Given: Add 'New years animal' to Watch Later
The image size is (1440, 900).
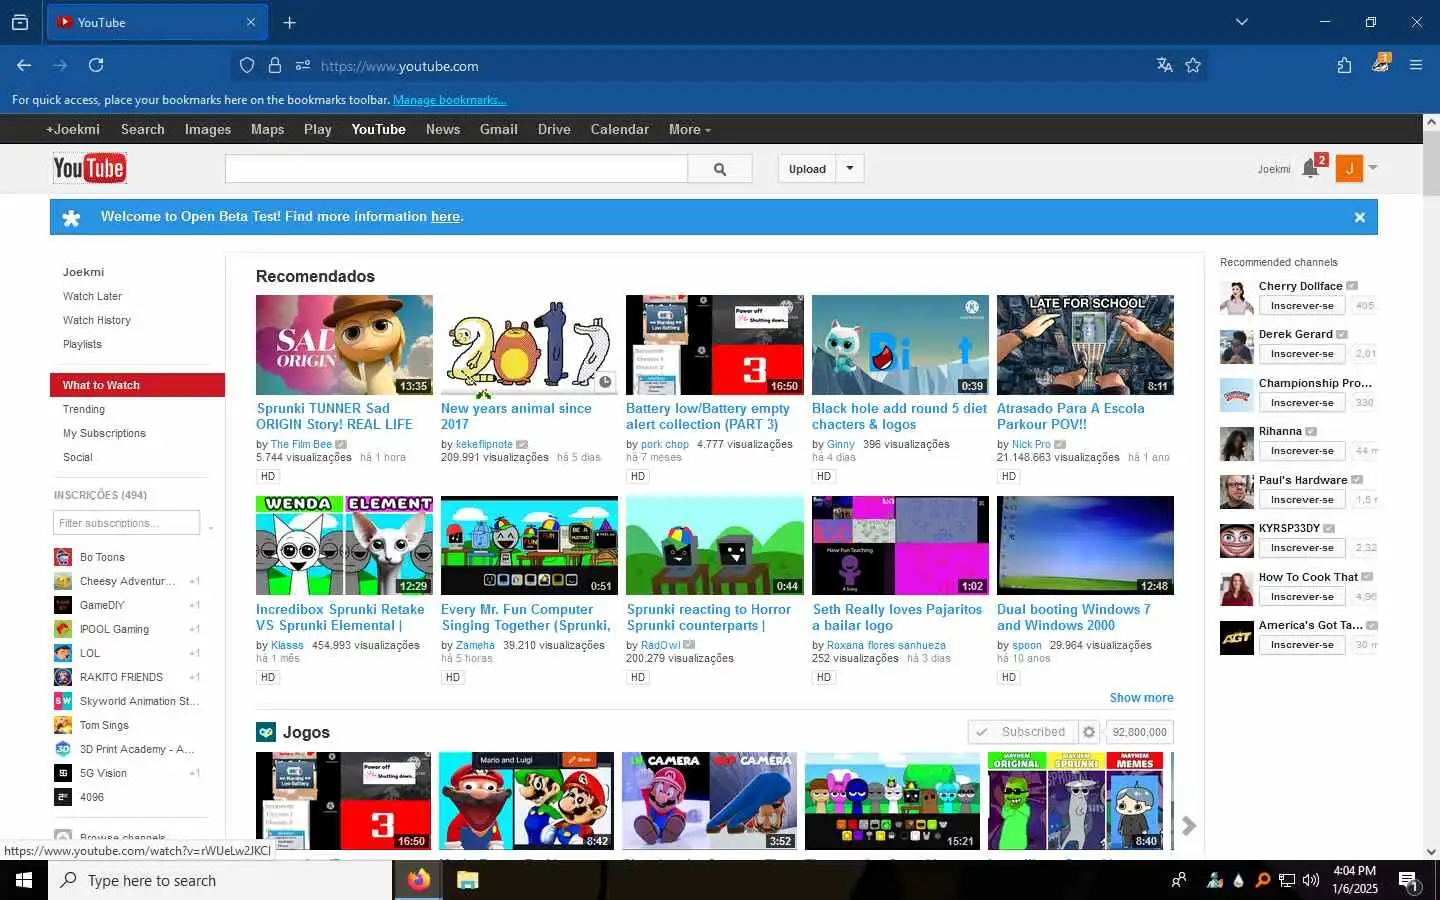Looking at the screenshot, I should 606,383.
